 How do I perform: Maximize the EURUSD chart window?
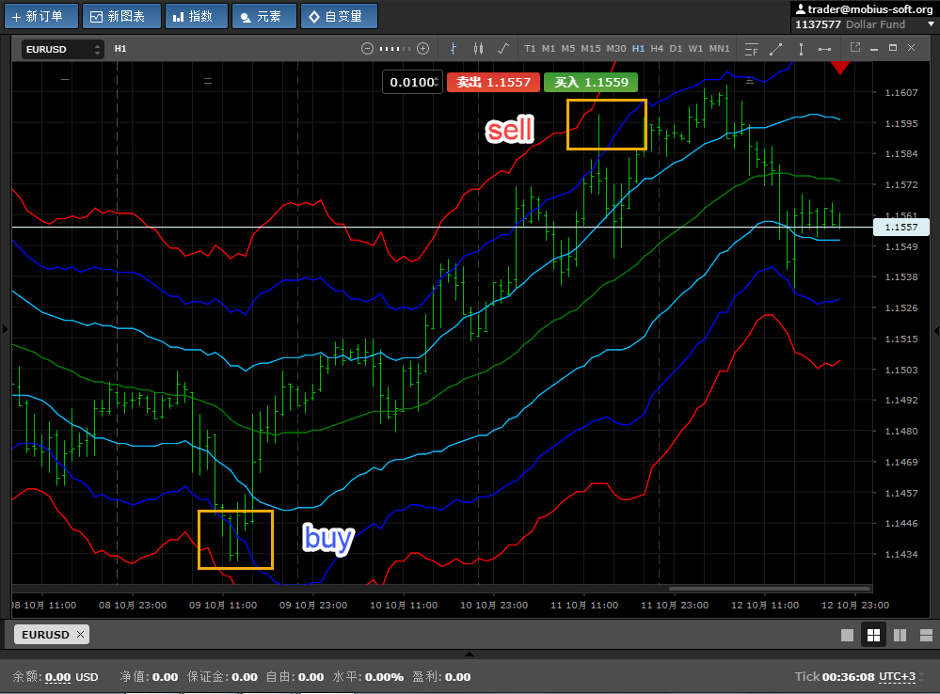tap(893, 47)
